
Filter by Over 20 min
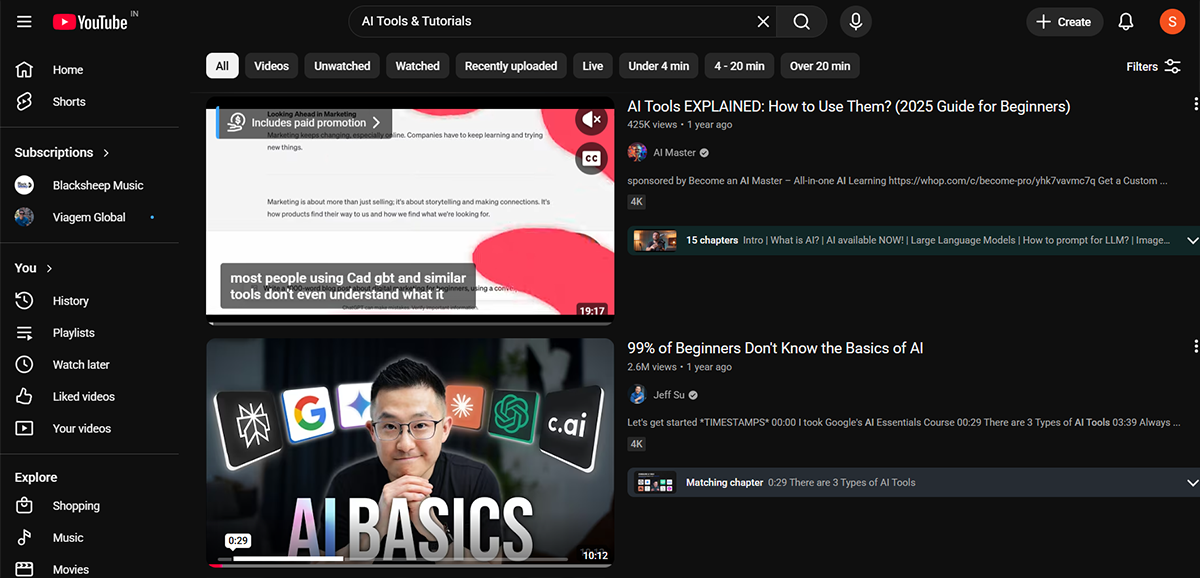[x=820, y=66]
